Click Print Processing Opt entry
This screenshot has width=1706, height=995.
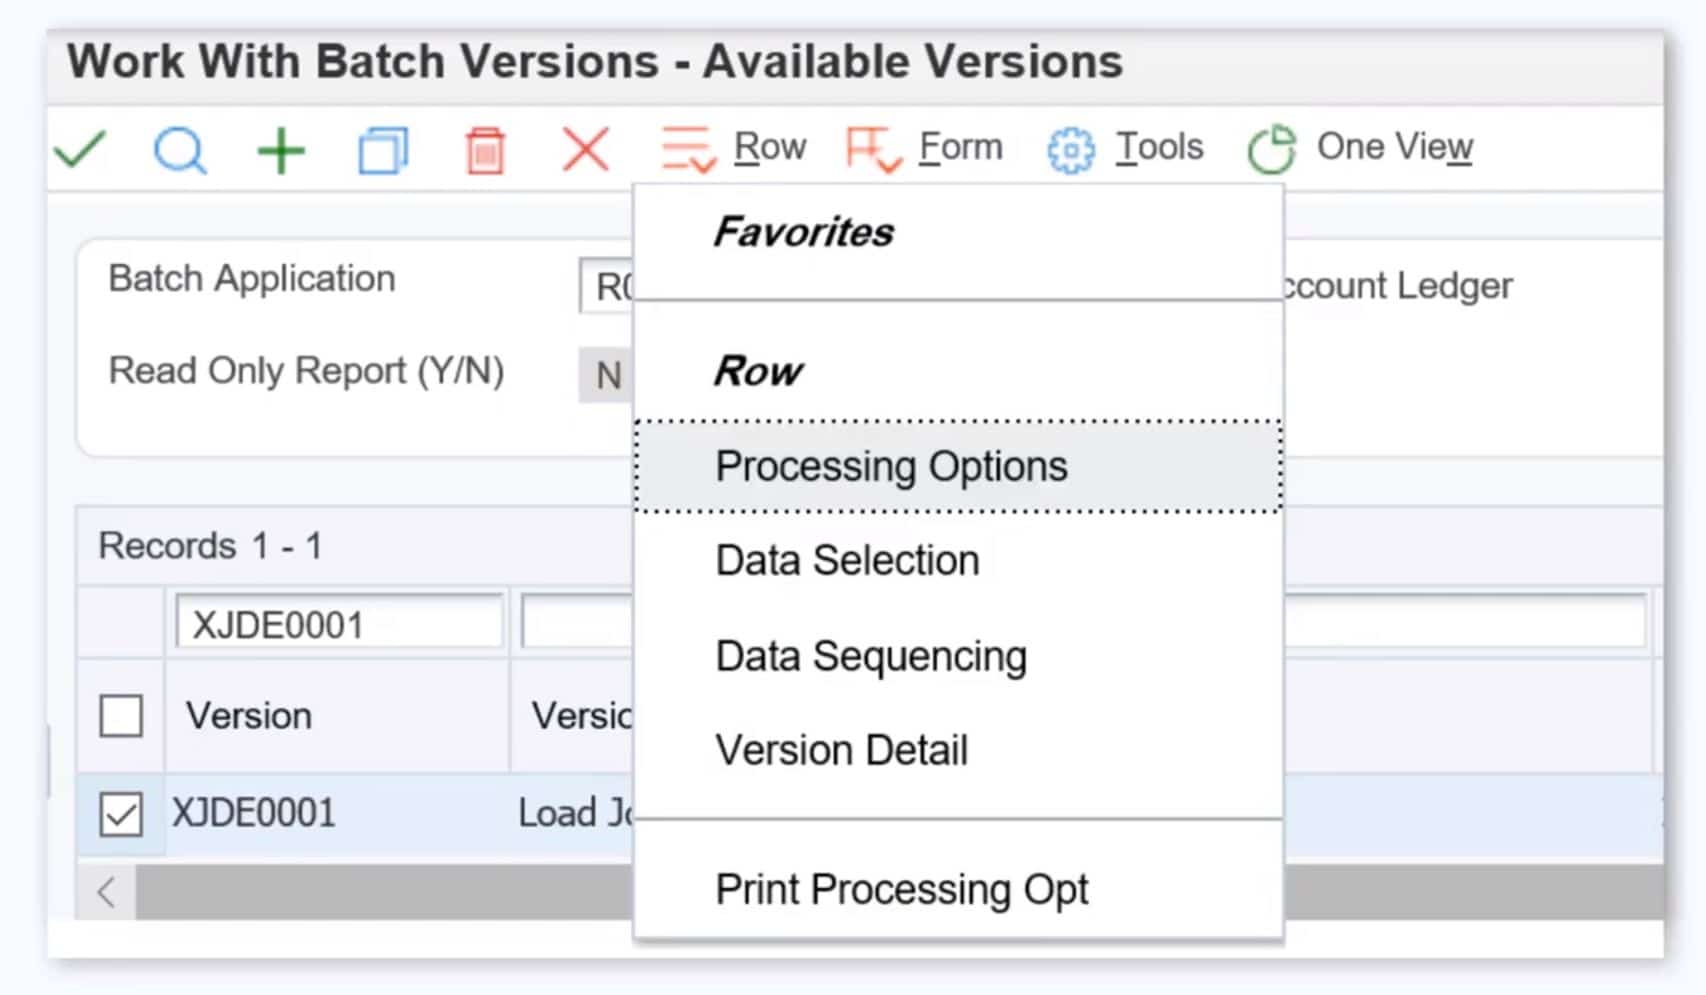901,889
